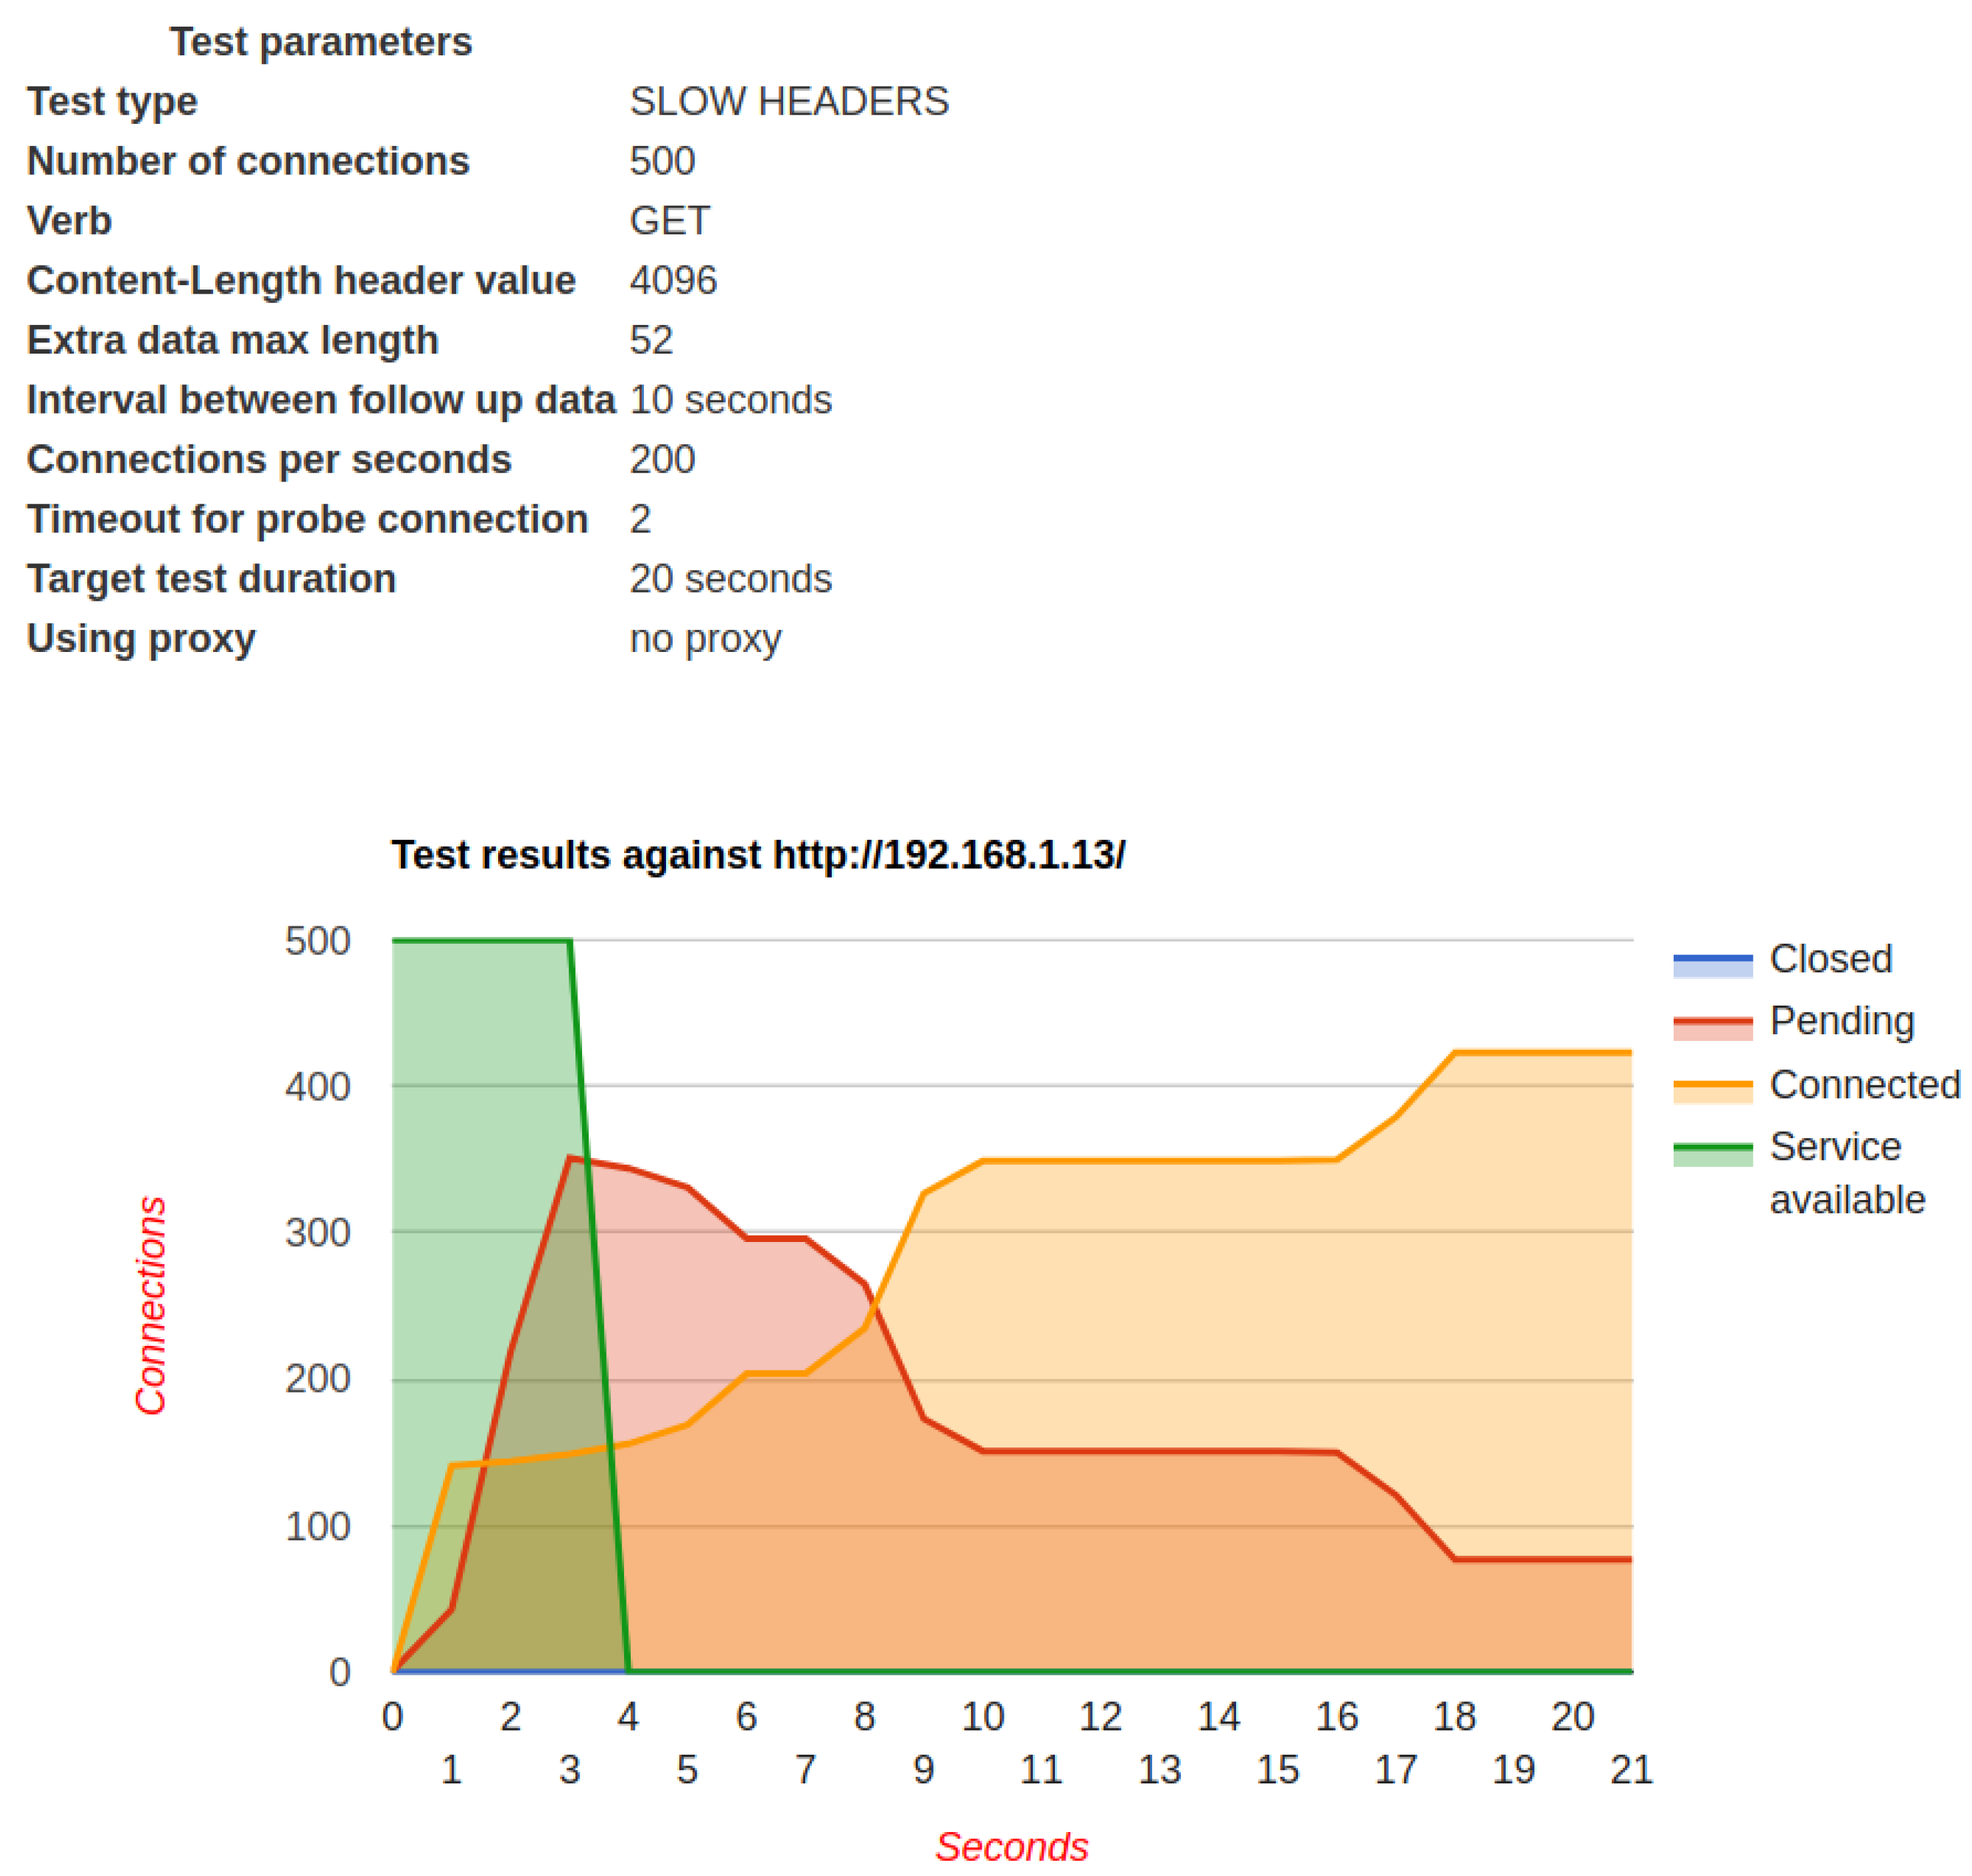Viewport: 1972px width, 1876px height.
Task: Select the 'Connected' legend label
Action: tap(1864, 1085)
